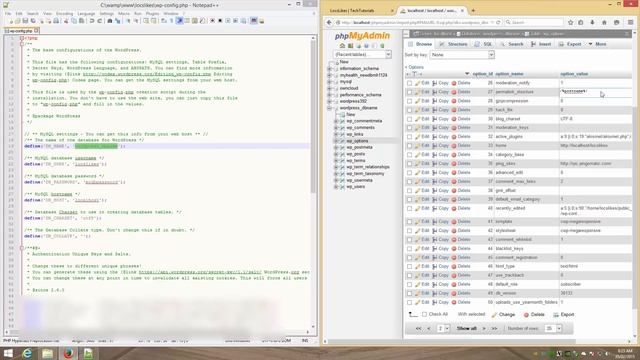Switch to the SQL tab

pyautogui.click(x=484, y=44)
